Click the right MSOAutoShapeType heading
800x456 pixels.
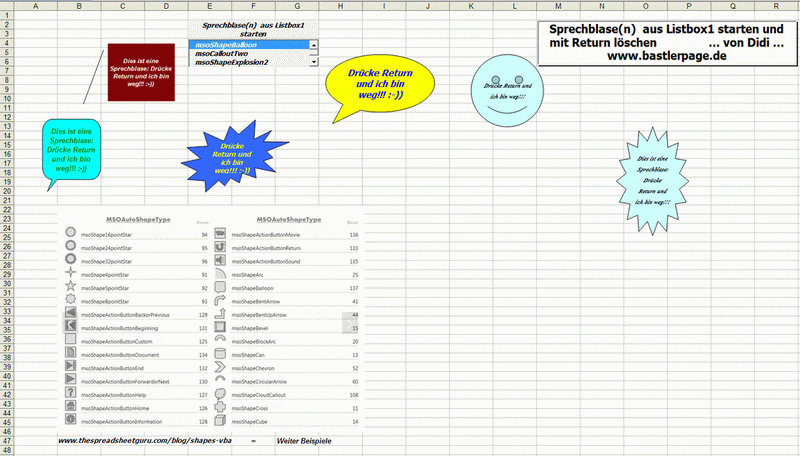pyautogui.click(x=289, y=219)
